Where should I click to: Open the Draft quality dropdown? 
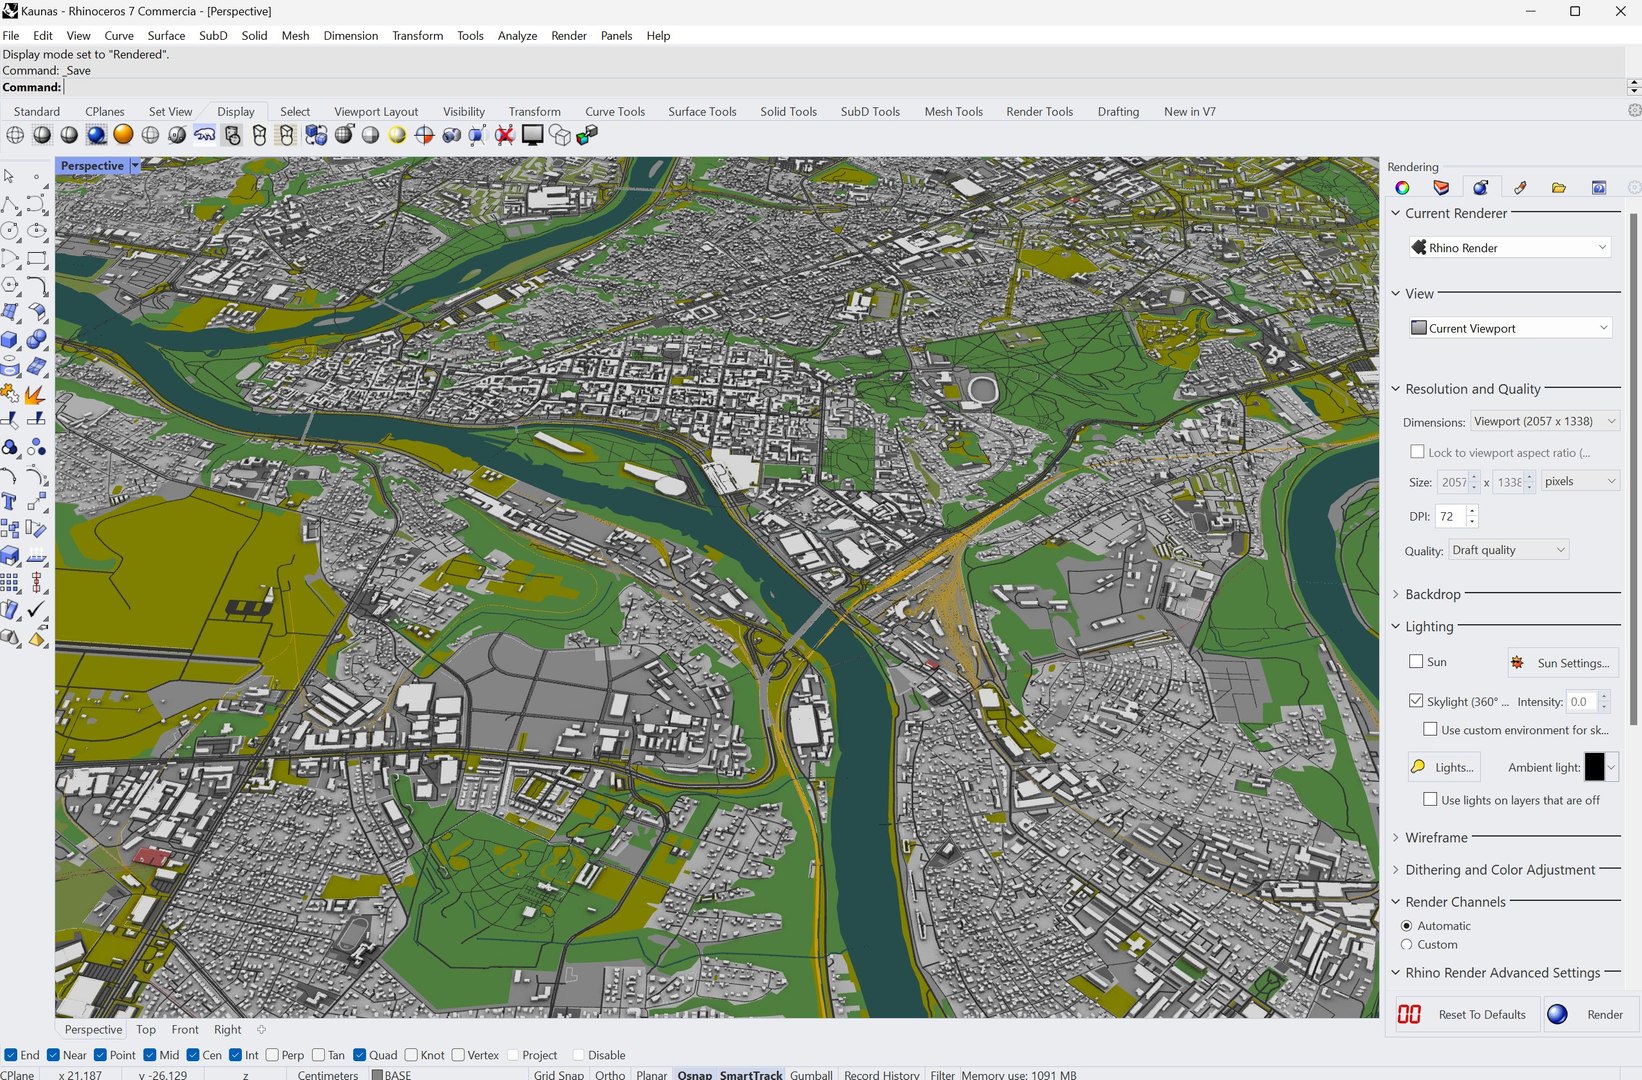point(1508,550)
